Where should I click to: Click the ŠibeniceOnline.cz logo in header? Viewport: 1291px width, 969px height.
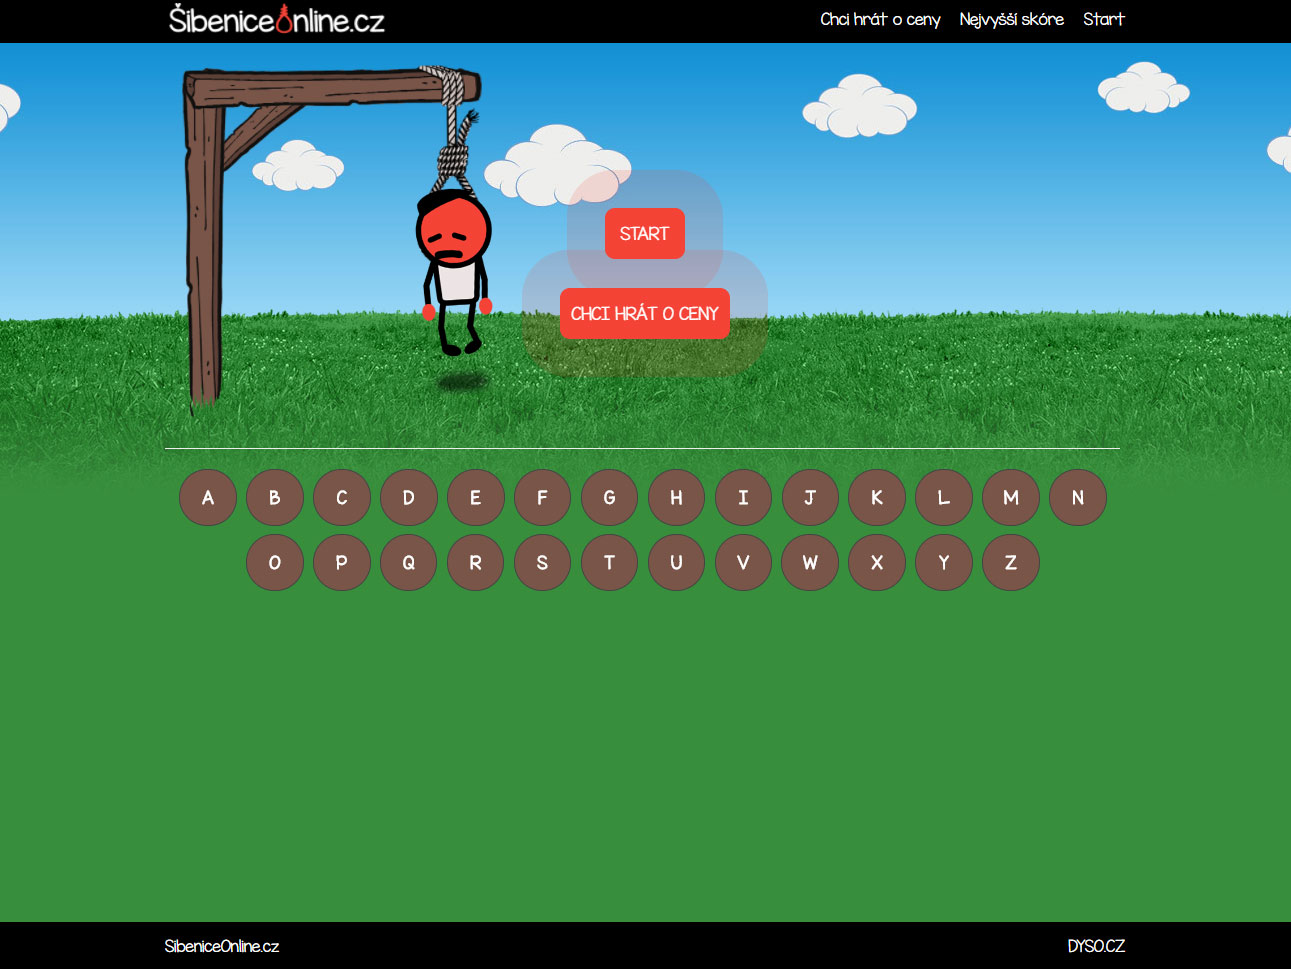(277, 20)
